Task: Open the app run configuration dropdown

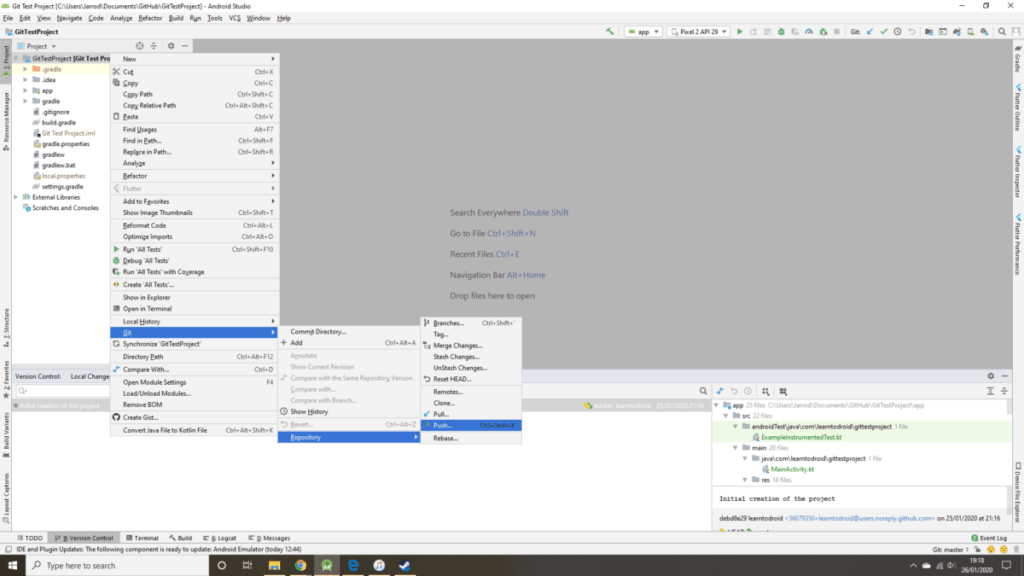Action: [x=643, y=32]
